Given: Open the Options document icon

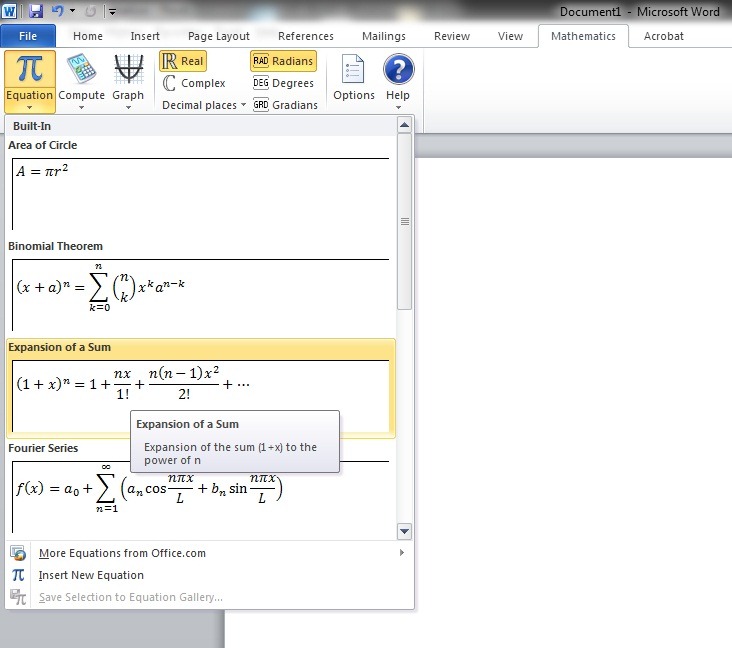Looking at the screenshot, I should click(x=353, y=69).
